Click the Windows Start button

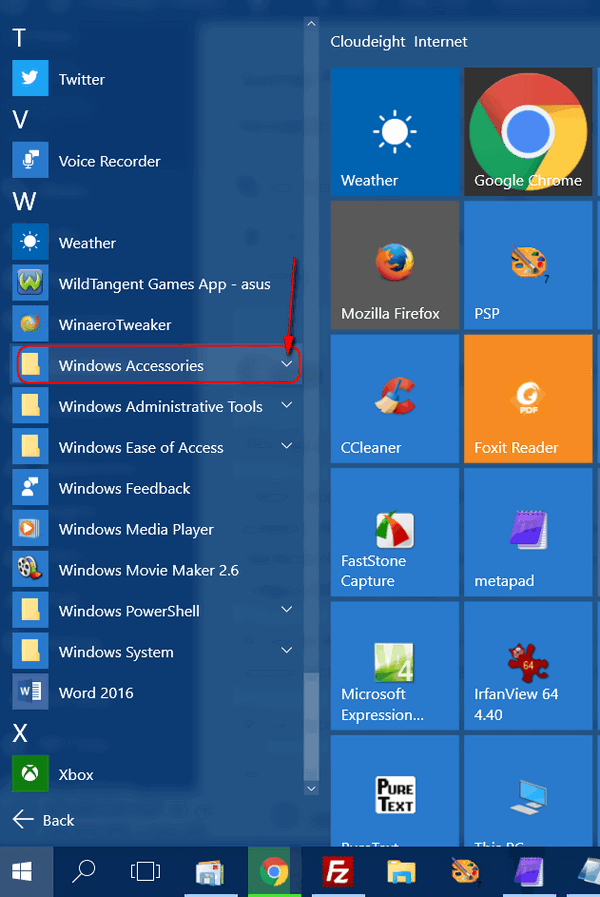(22, 871)
